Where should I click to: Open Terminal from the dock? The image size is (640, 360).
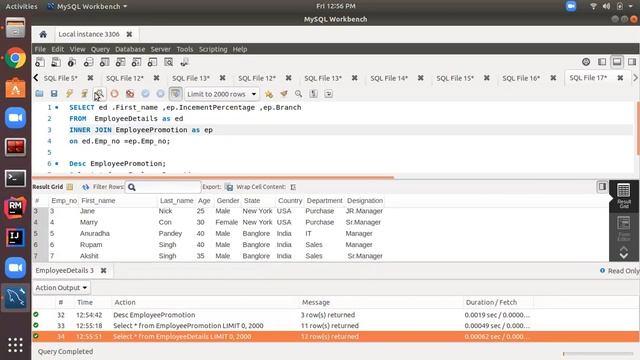[16, 178]
